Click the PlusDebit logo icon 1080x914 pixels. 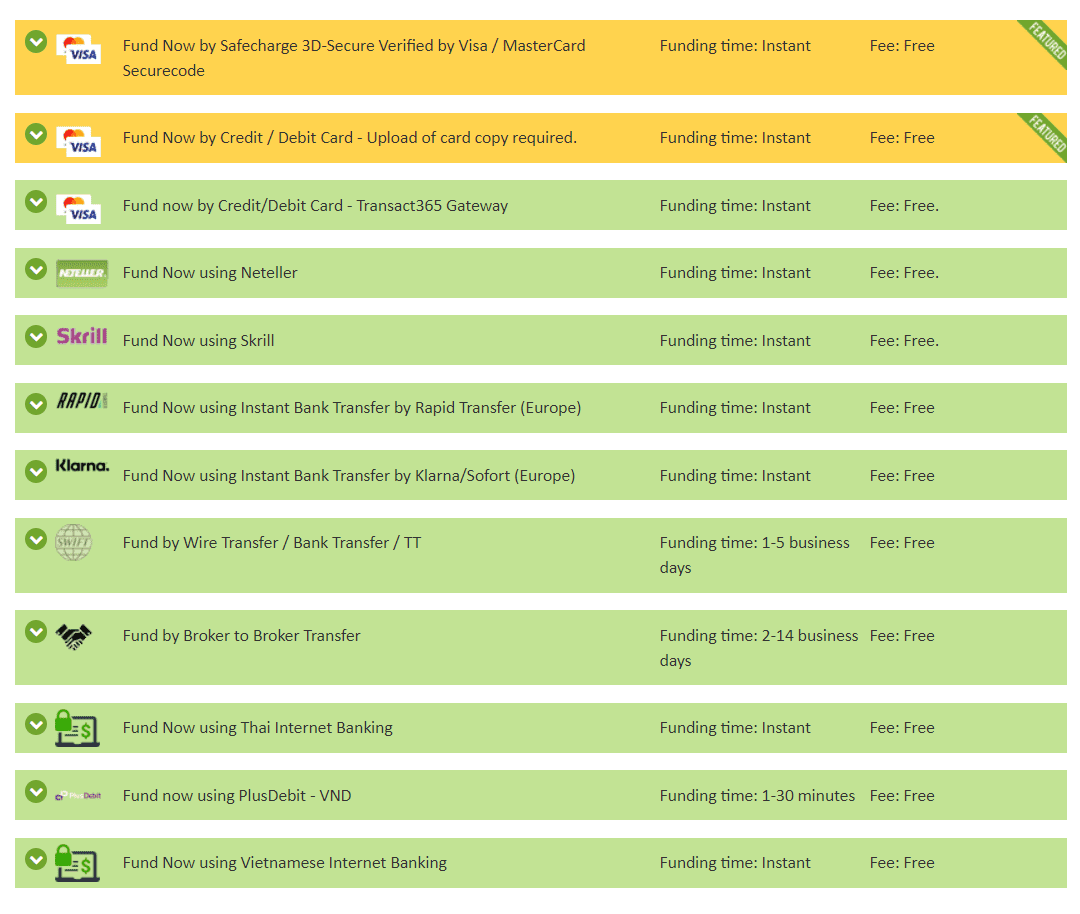[x=78, y=796]
